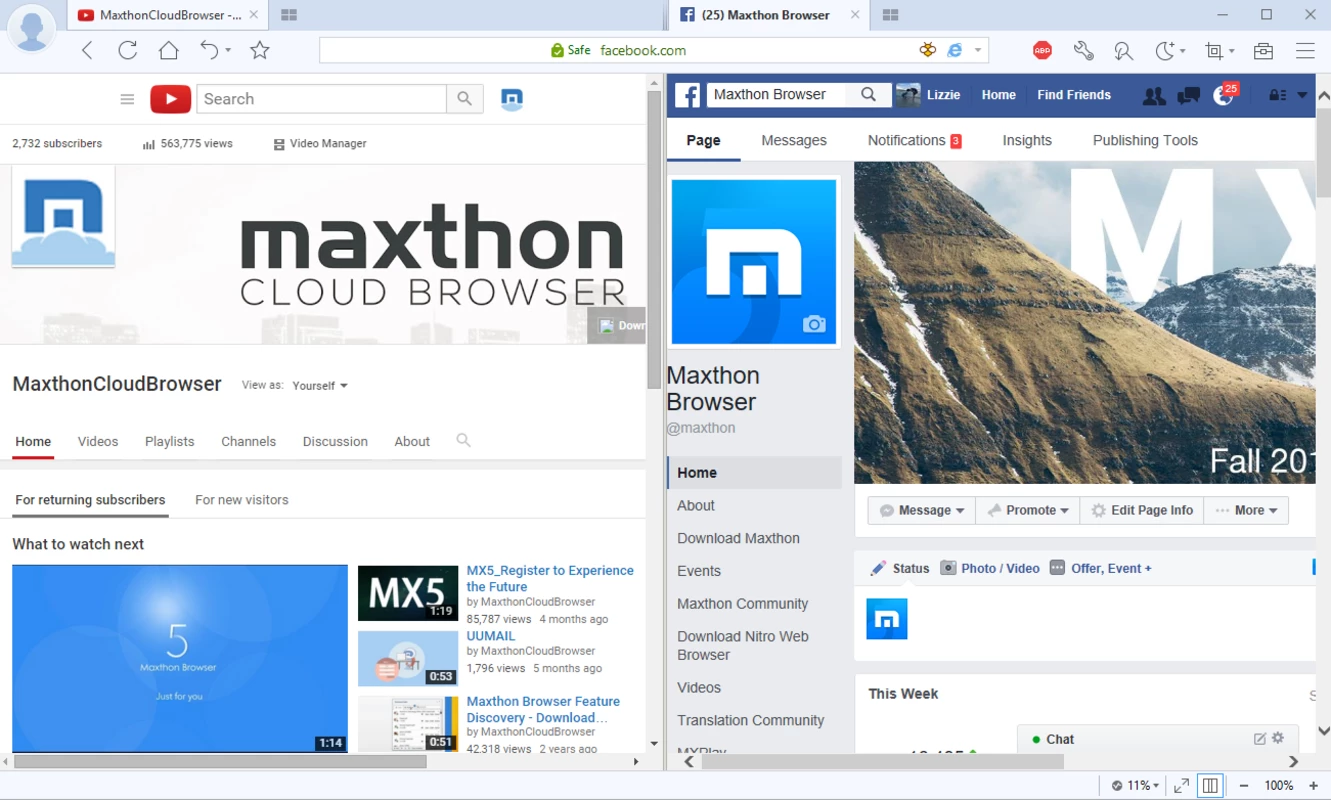
Task: Change page picture using the camera icon
Action: 814,324
